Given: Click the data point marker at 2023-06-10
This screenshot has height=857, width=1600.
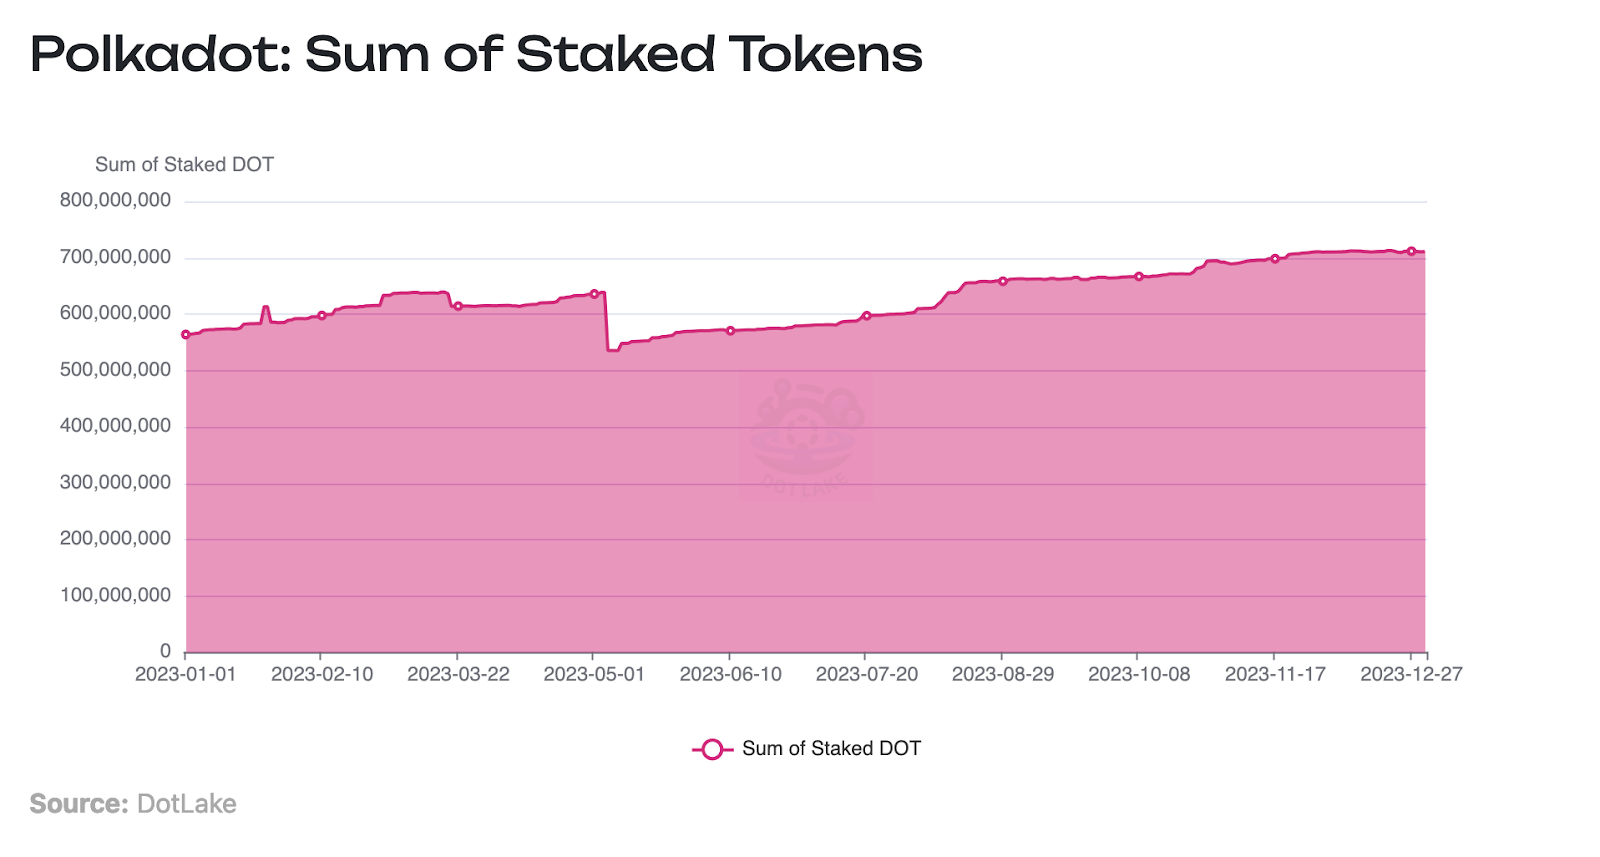Looking at the screenshot, I should click(730, 331).
